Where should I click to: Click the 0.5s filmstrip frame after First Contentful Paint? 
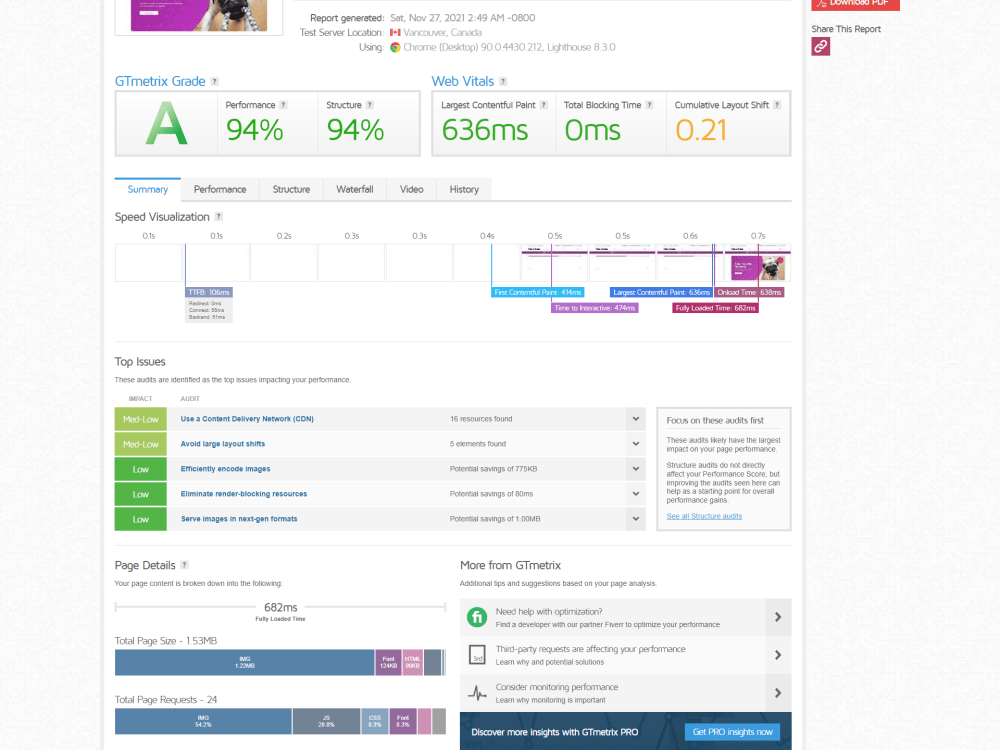554,263
